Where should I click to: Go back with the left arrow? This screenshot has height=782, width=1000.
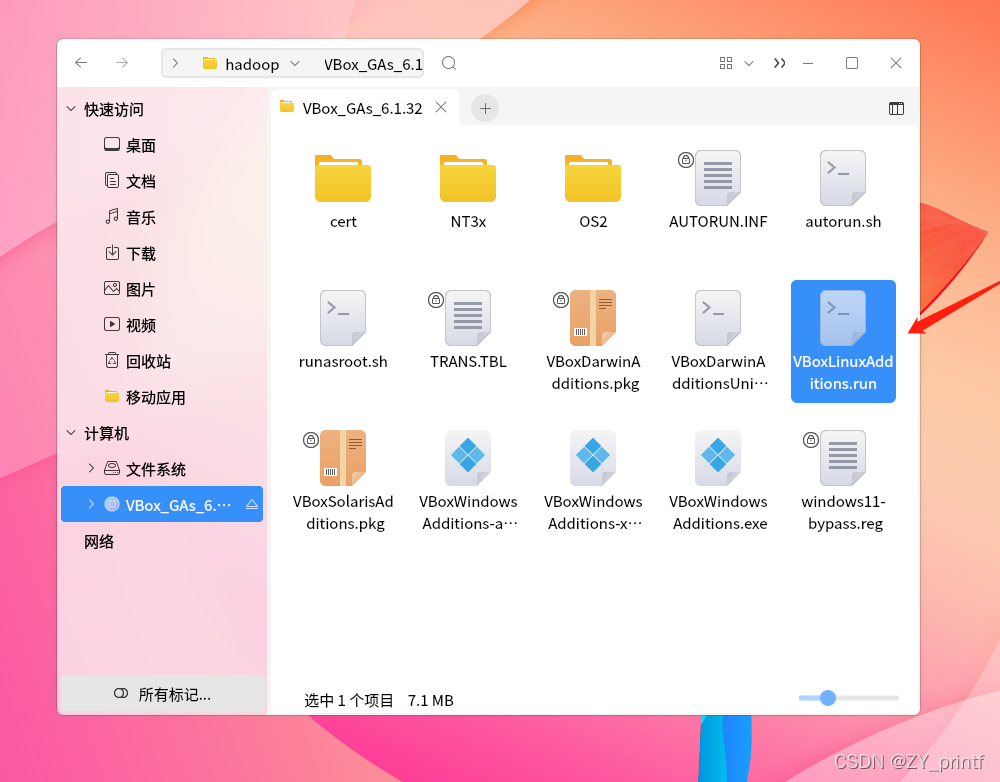(81, 63)
